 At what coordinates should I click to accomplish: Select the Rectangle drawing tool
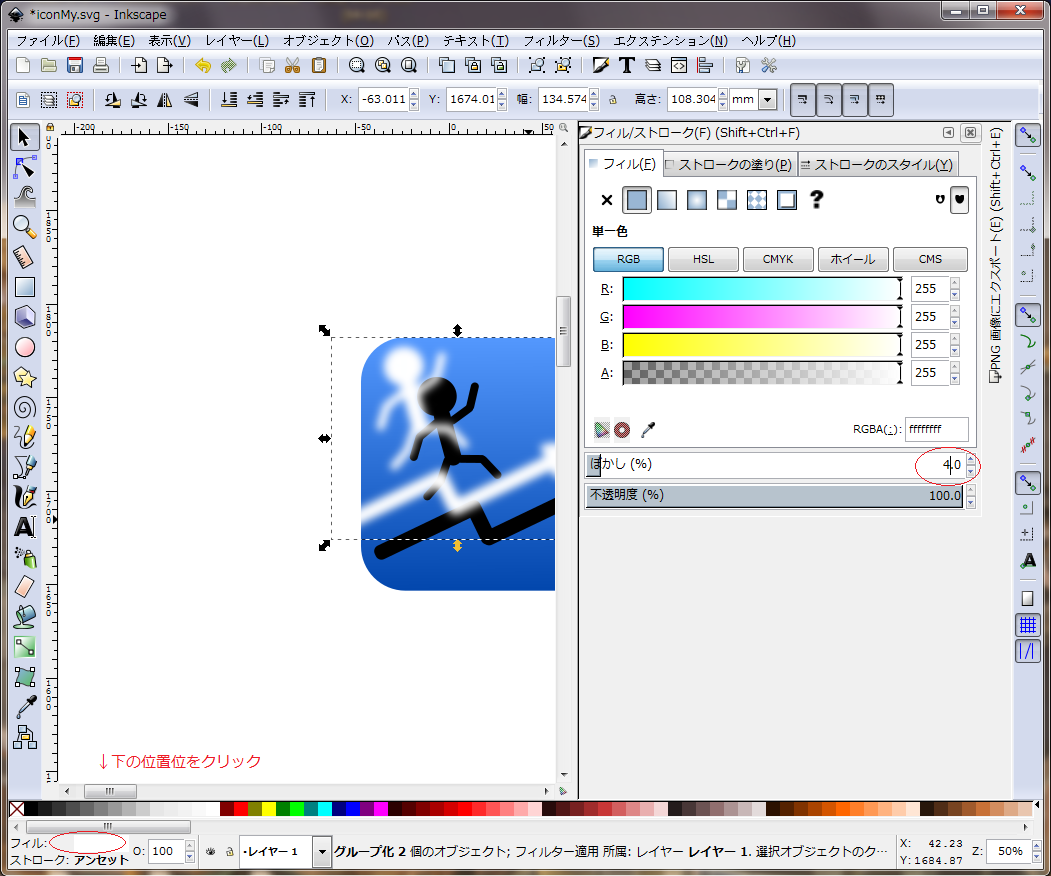click(x=25, y=287)
